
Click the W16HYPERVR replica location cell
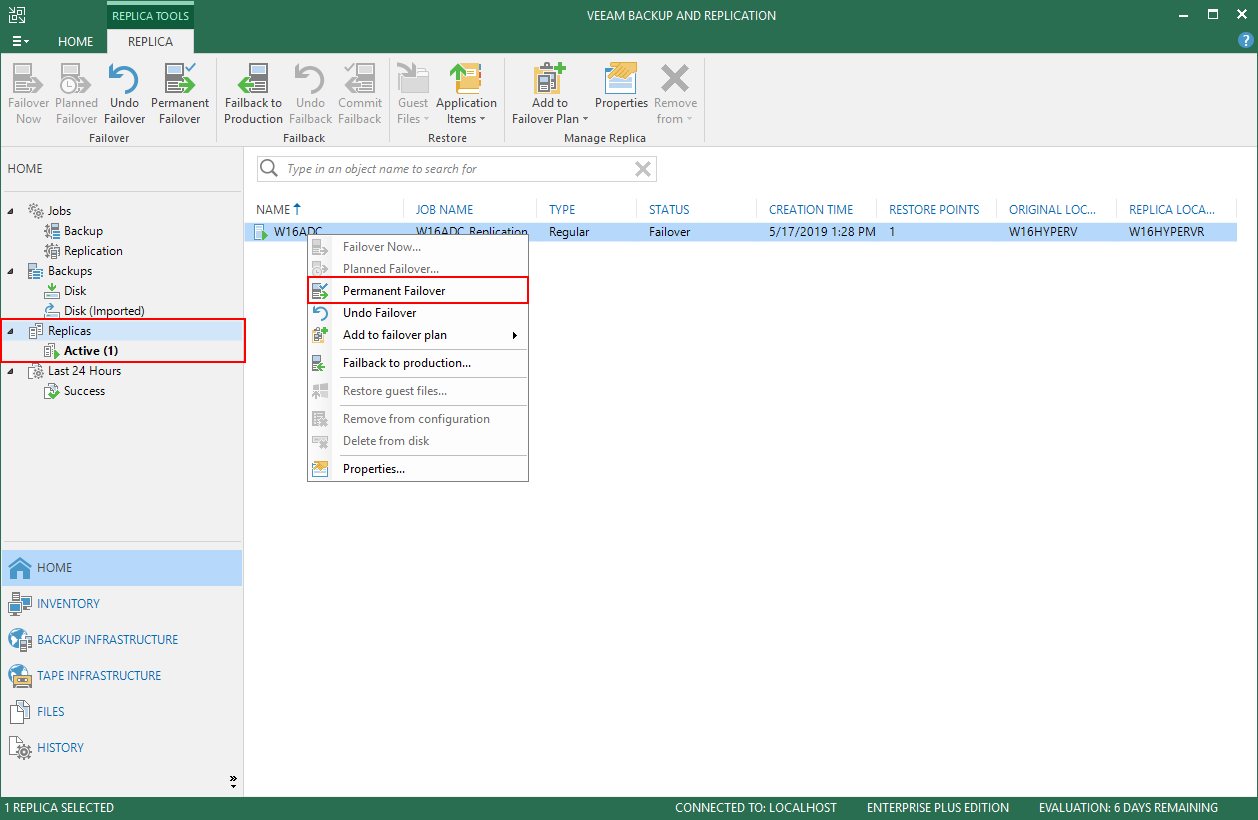coord(1168,232)
